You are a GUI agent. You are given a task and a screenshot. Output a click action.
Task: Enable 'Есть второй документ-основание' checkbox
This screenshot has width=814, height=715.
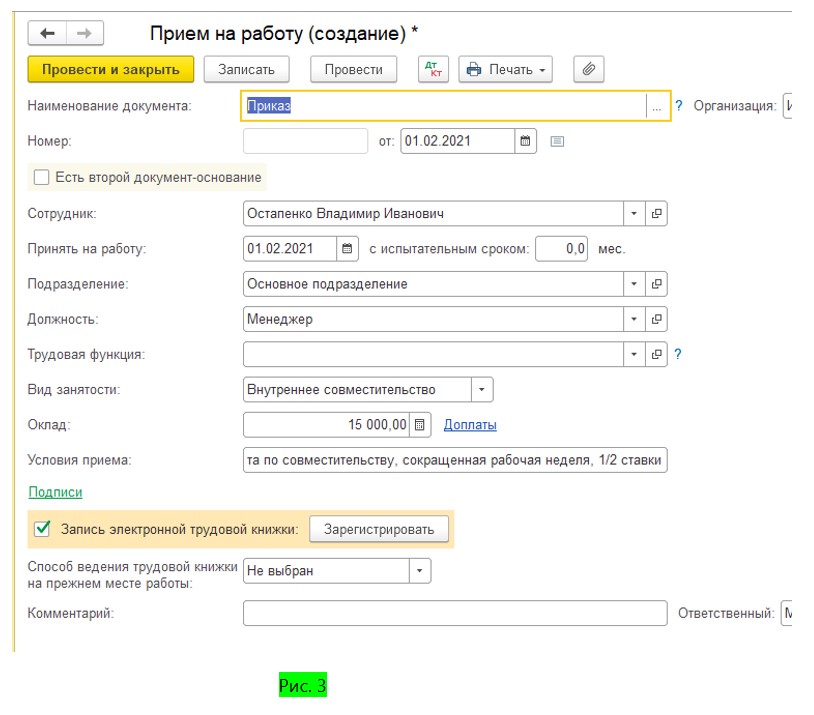(42, 177)
